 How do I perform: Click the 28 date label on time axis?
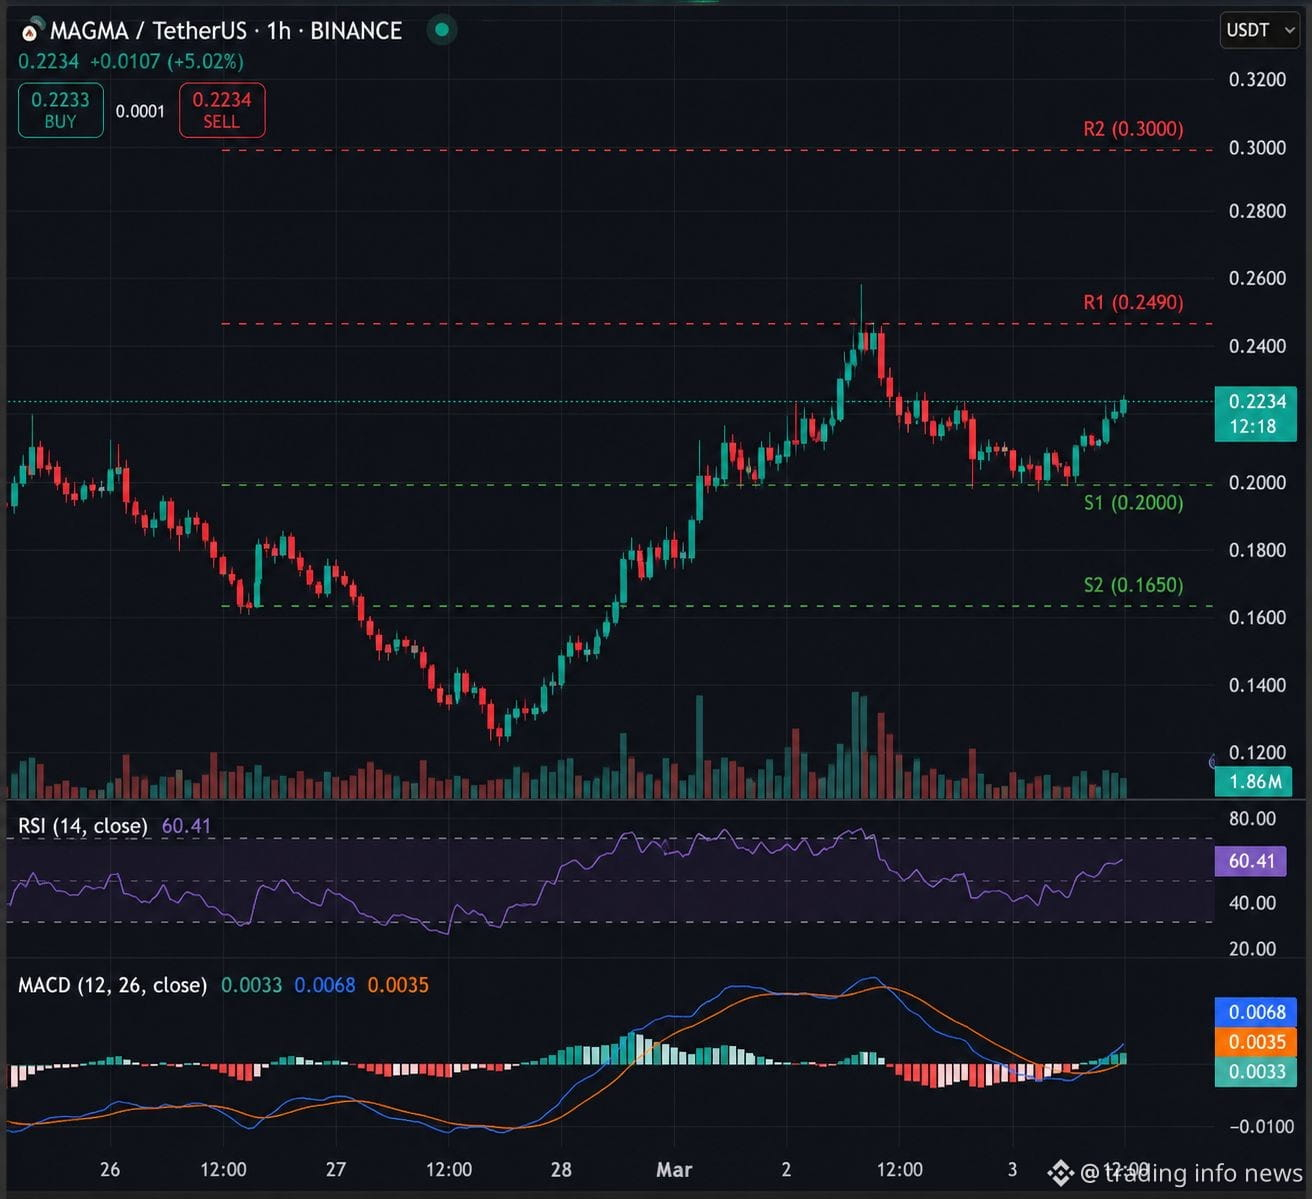tap(562, 1169)
